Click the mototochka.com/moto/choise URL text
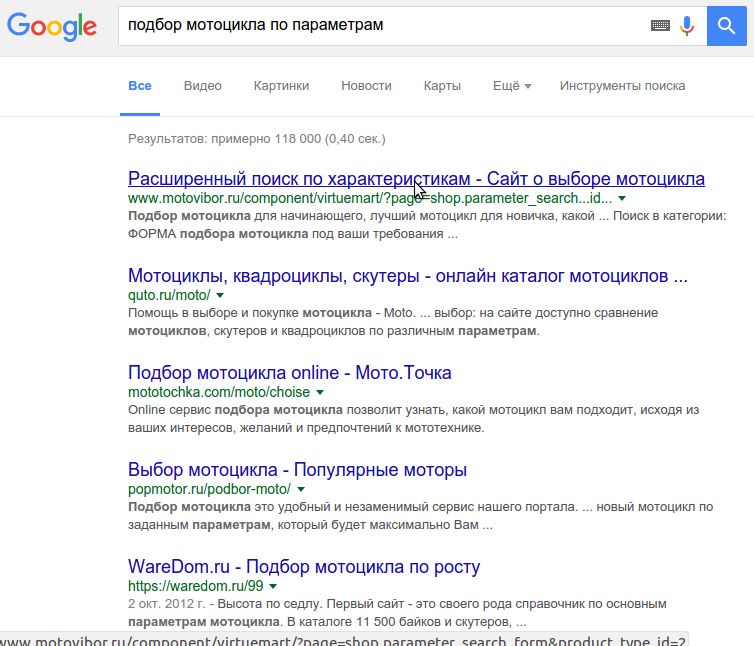This screenshot has width=754, height=646. pos(219,393)
